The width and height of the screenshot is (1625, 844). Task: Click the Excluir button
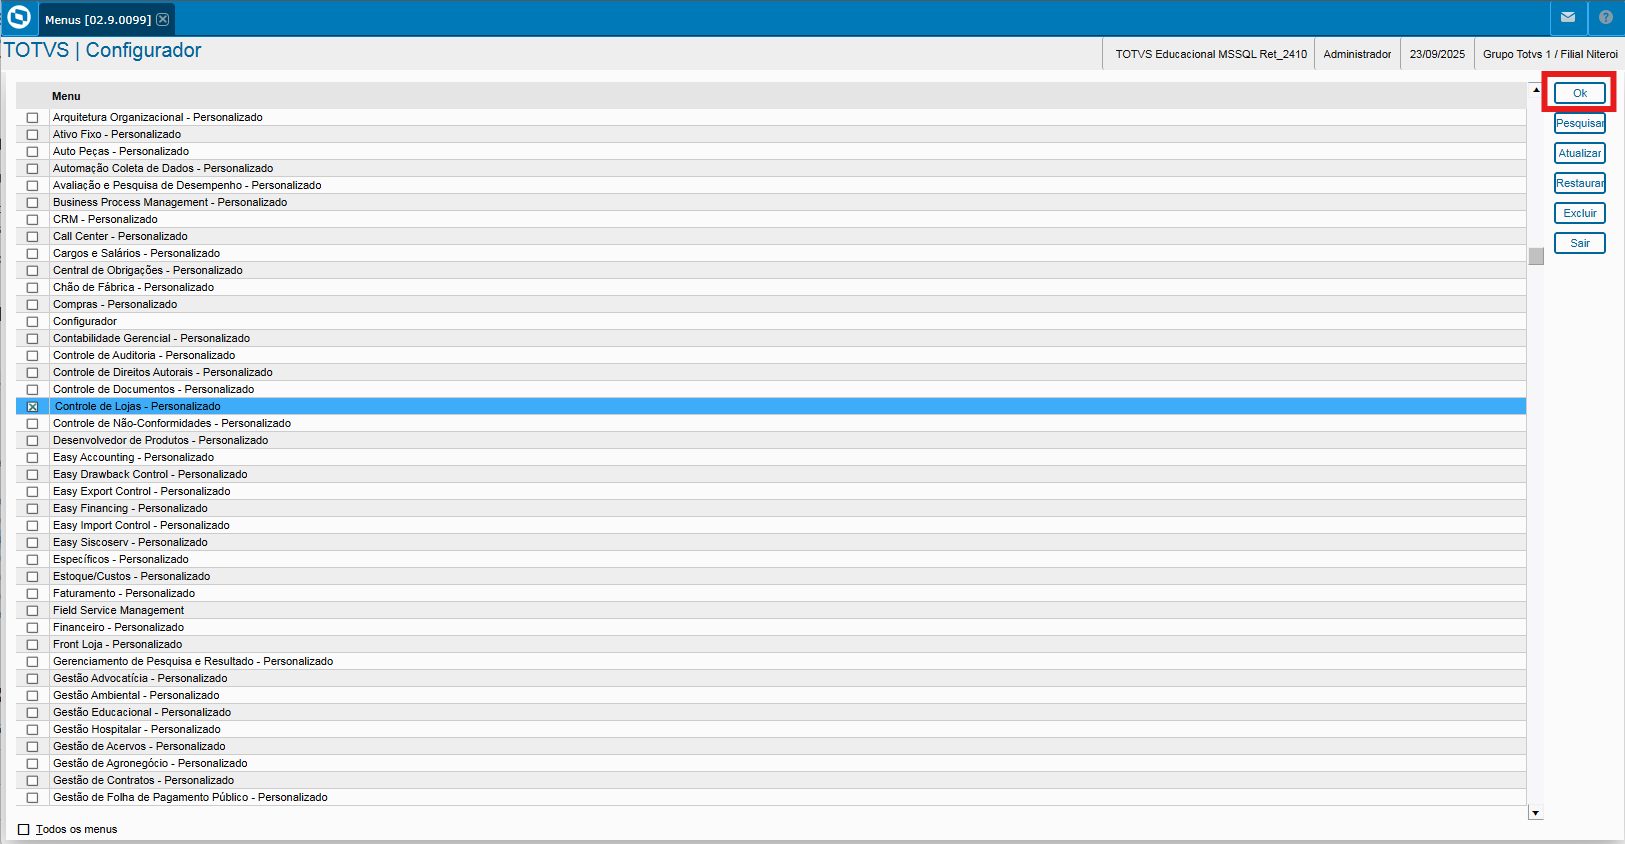(x=1580, y=213)
